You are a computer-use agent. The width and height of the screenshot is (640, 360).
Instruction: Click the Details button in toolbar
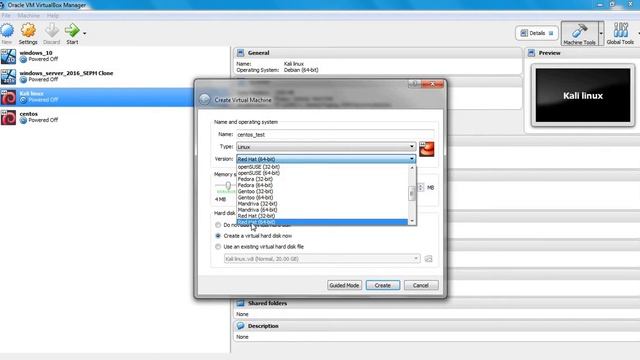pyautogui.click(x=536, y=33)
